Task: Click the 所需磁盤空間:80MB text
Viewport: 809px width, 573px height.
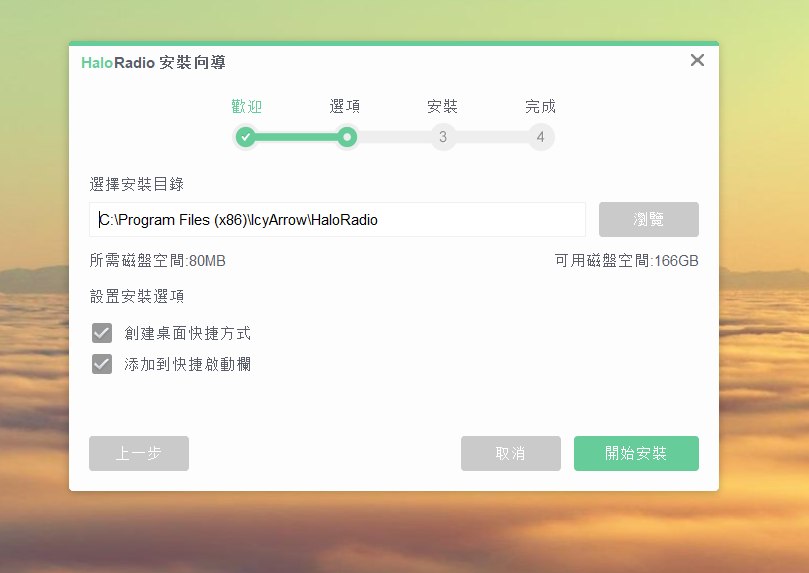Action: [157, 261]
